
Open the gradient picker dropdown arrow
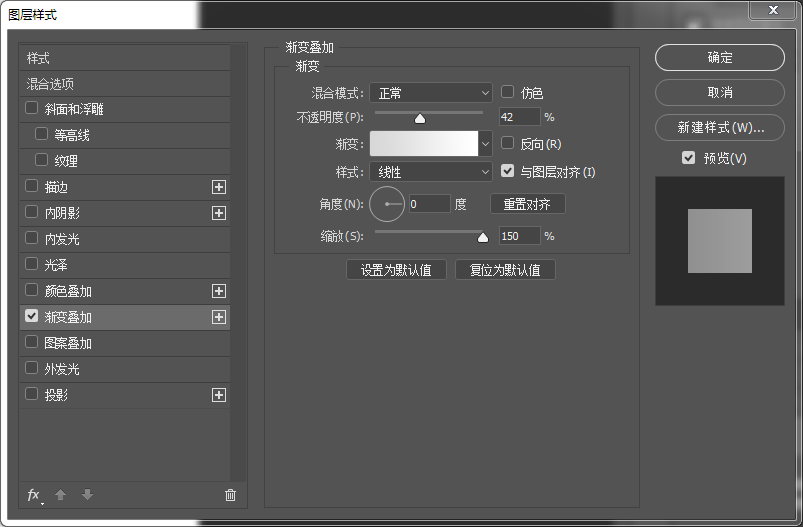pyautogui.click(x=485, y=144)
